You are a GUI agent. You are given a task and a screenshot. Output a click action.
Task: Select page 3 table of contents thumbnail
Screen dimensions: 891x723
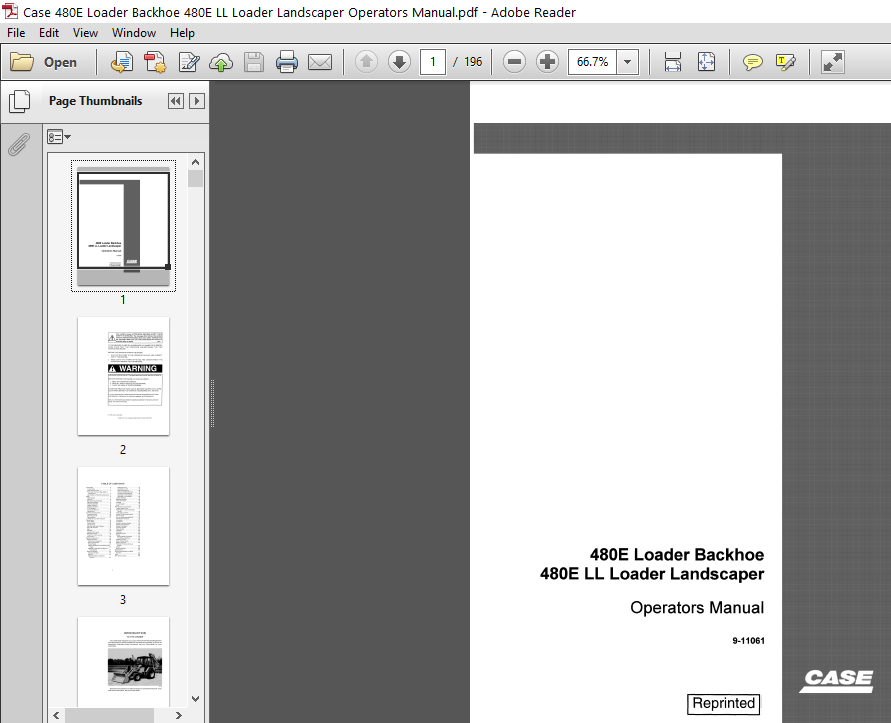(x=123, y=526)
